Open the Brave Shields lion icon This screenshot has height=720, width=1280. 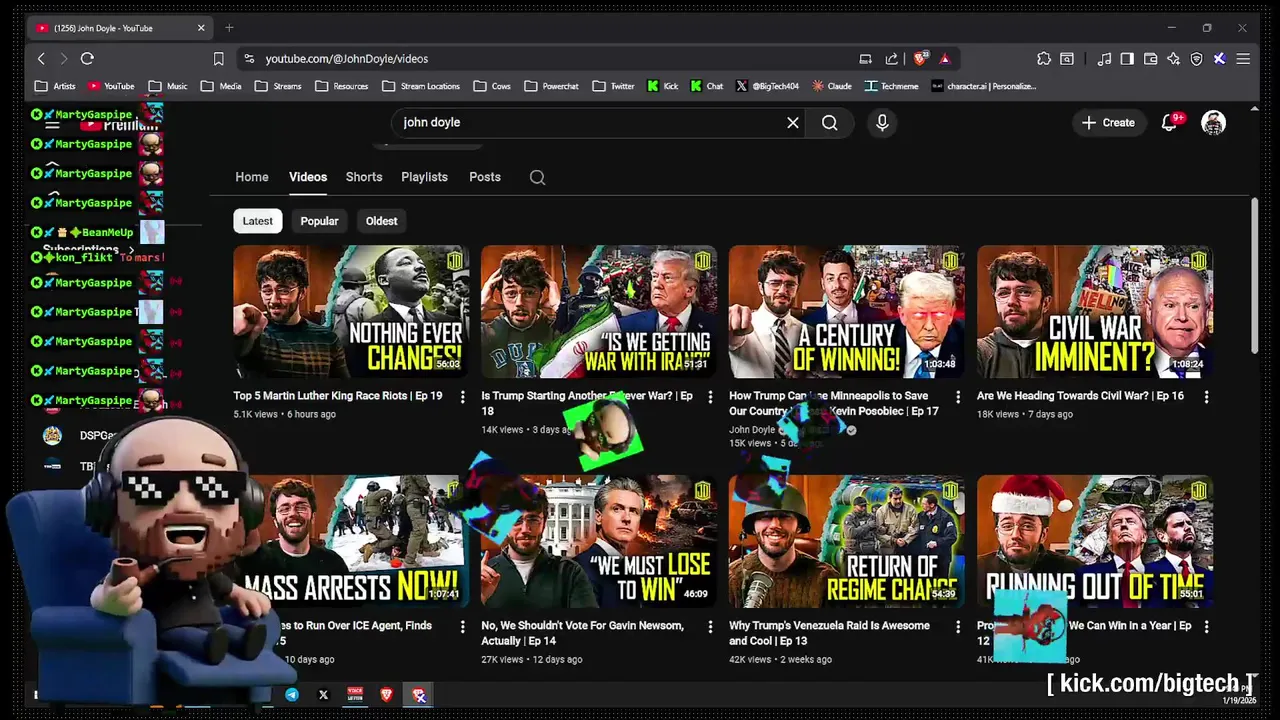pyautogui.click(x=920, y=59)
